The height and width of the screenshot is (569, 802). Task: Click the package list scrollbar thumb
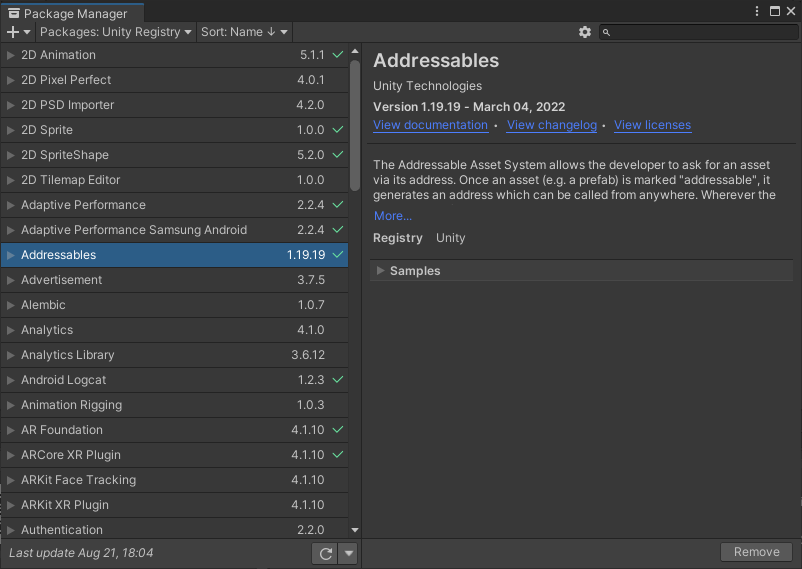(355, 125)
